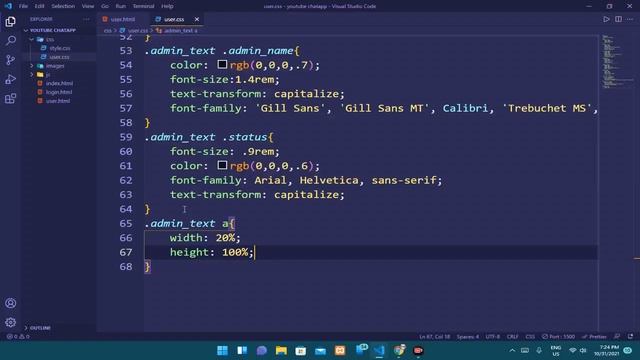The width and height of the screenshot is (640, 360).
Task: Show hidden tray icons chevron
Action: (512, 351)
